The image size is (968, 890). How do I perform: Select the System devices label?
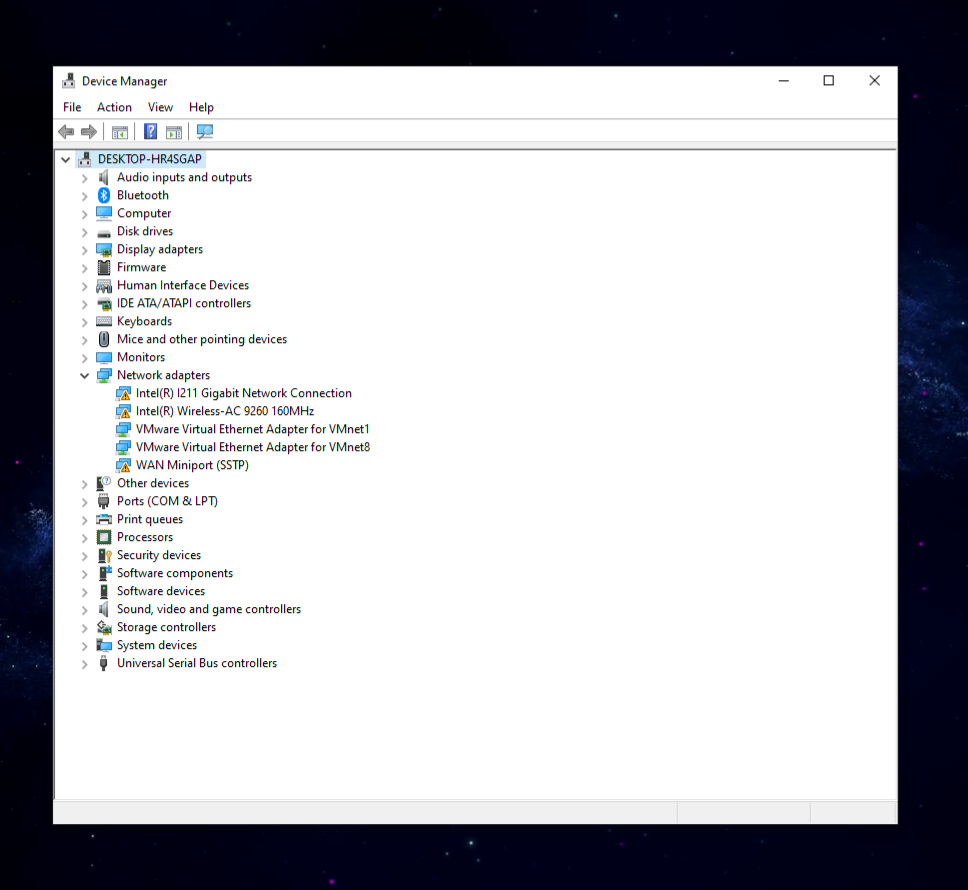157,645
